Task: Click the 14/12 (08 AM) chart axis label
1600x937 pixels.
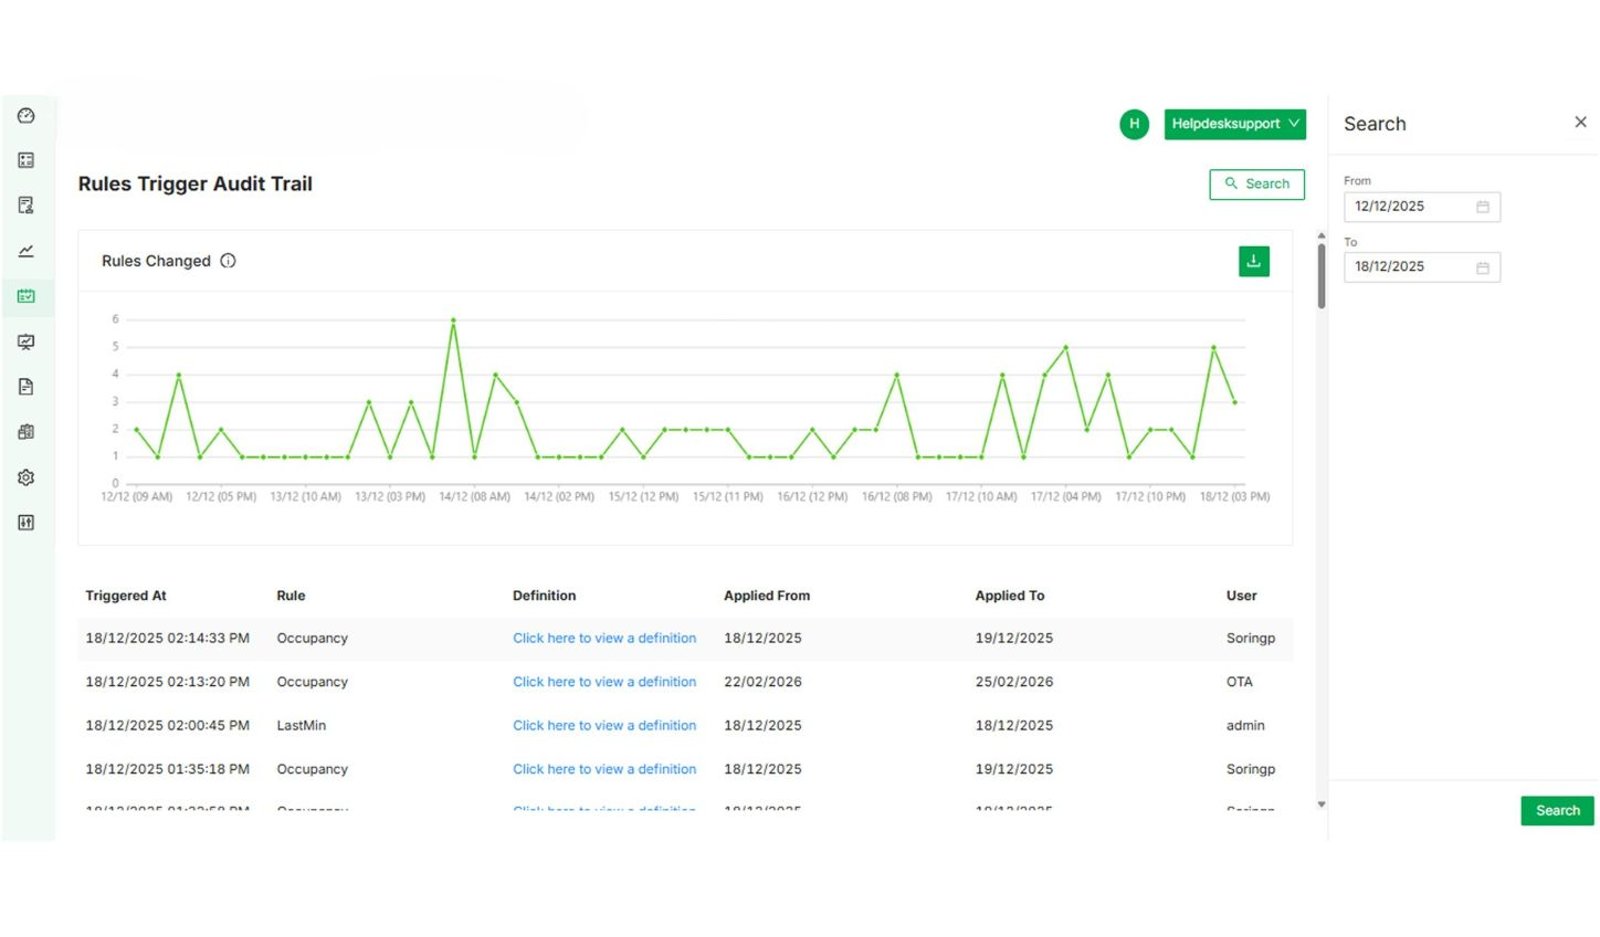Action: tap(474, 497)
